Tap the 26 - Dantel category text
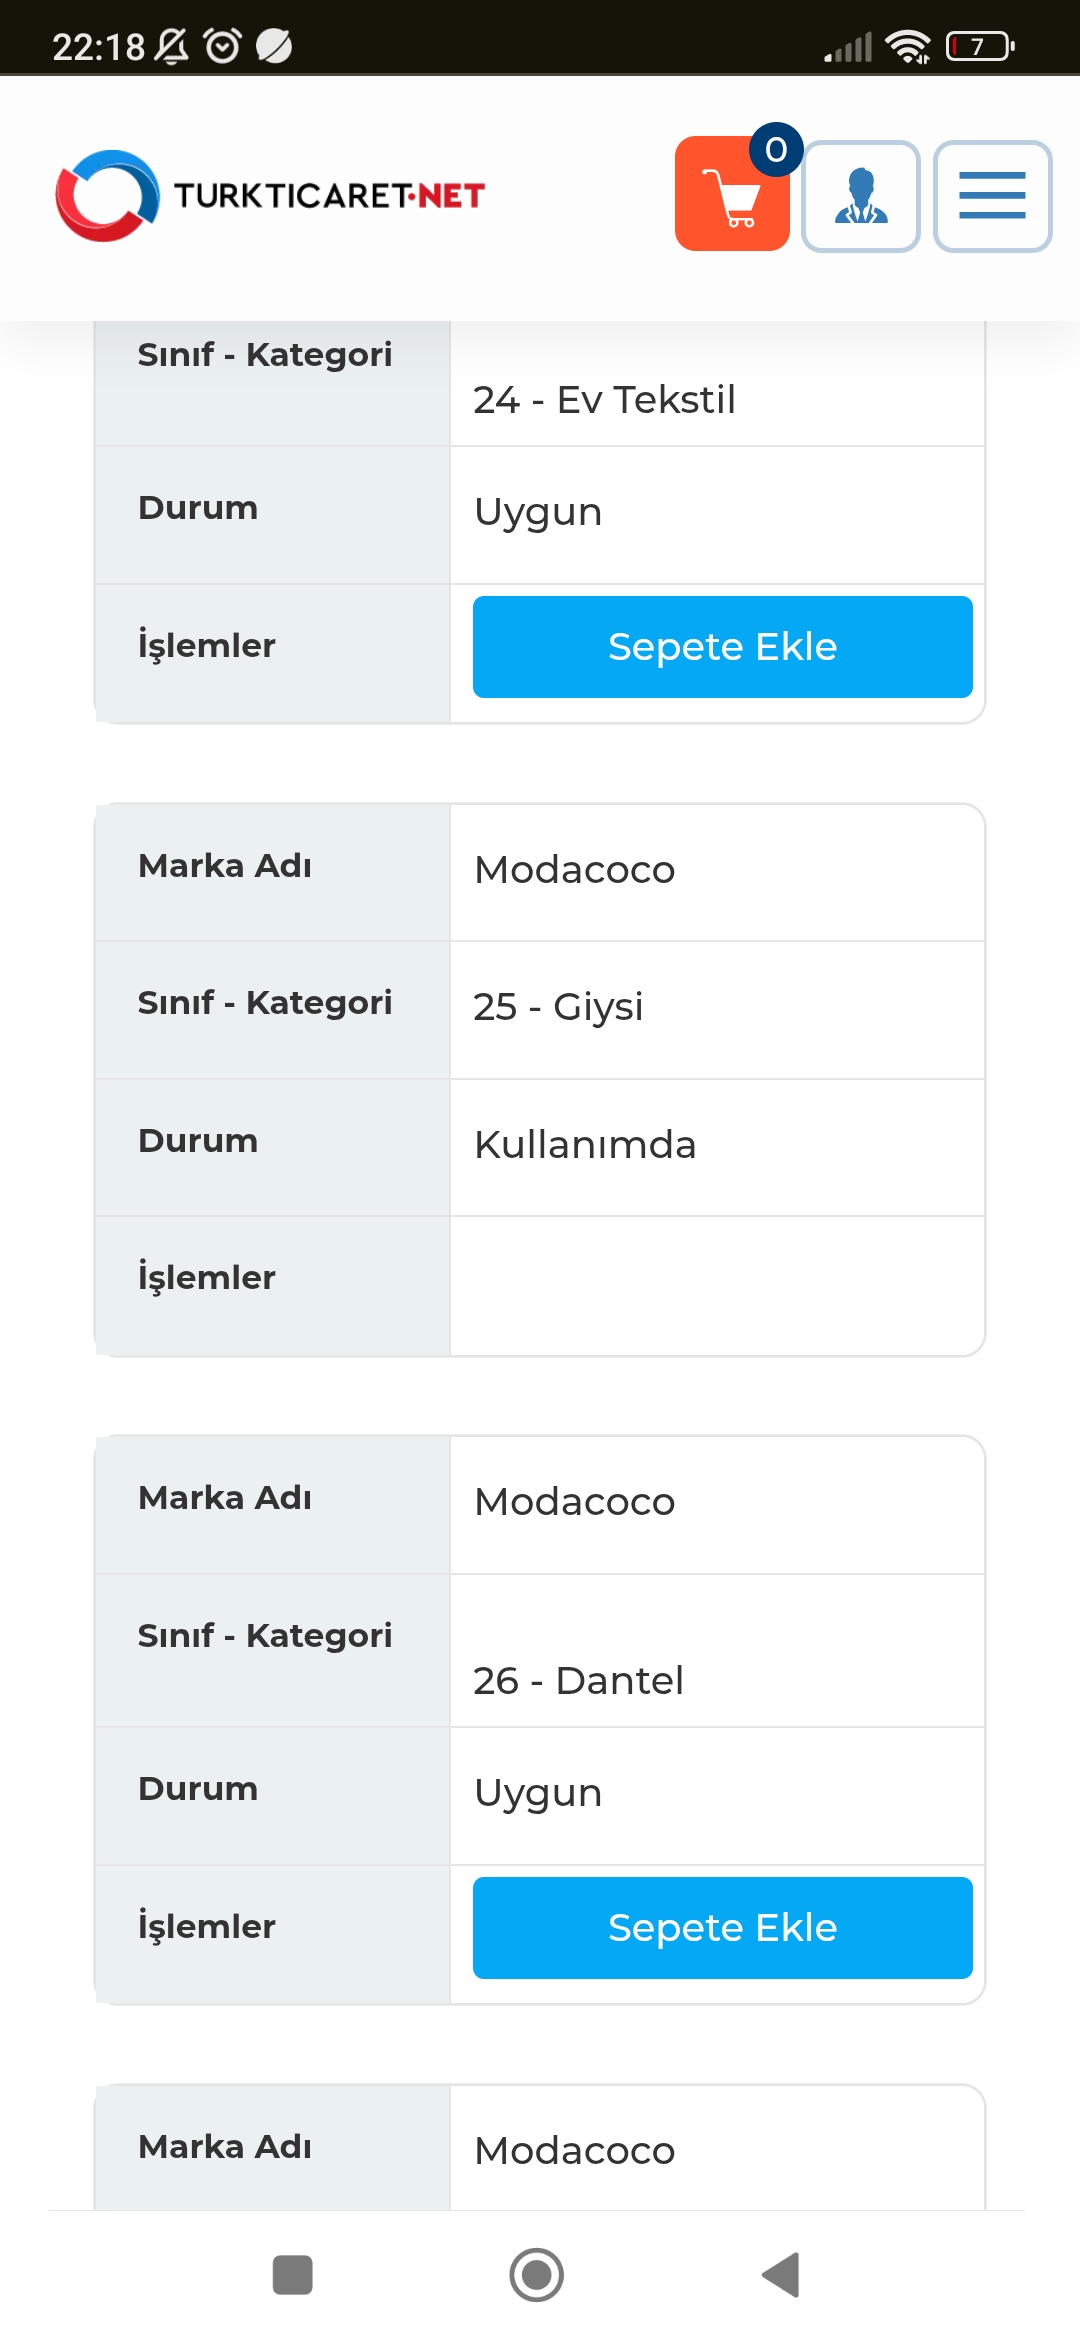Viewport: 1080px width, 2340px height. point(578,1681)
